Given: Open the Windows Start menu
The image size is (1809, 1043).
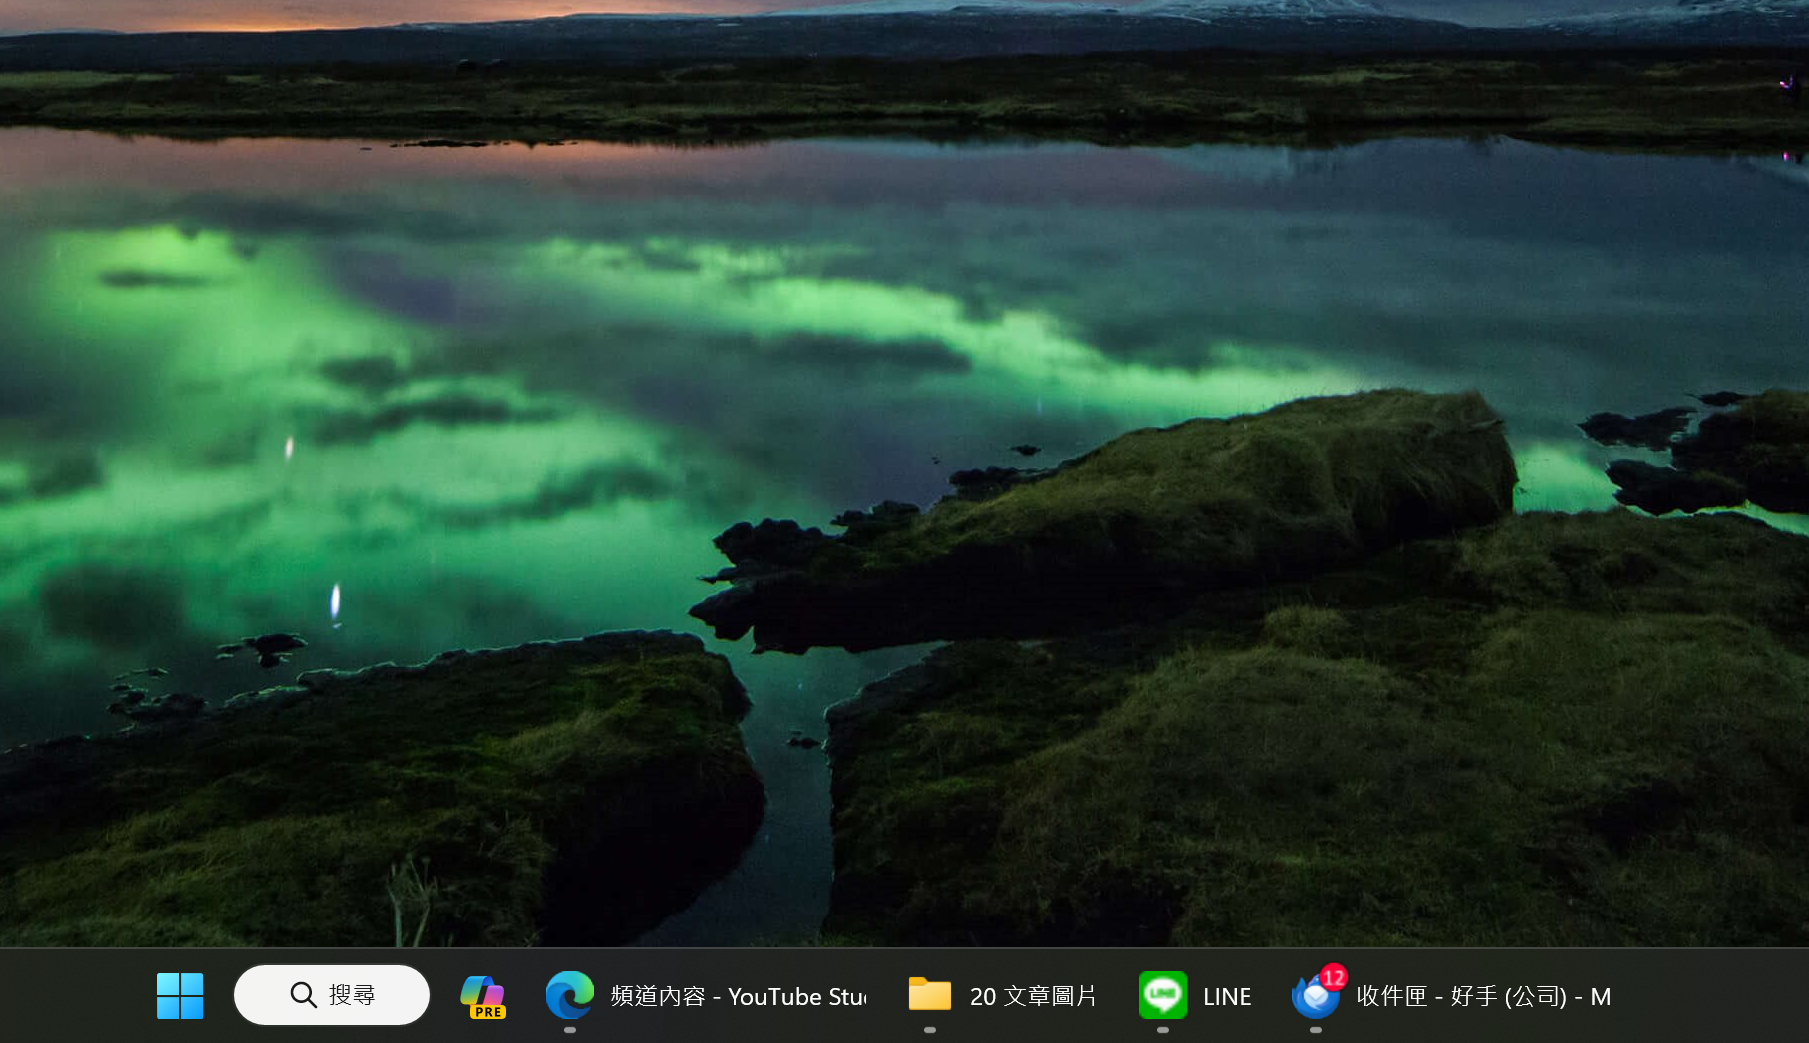Looking at the screenshot, I should pyautogui.click(x=180, y=996).
